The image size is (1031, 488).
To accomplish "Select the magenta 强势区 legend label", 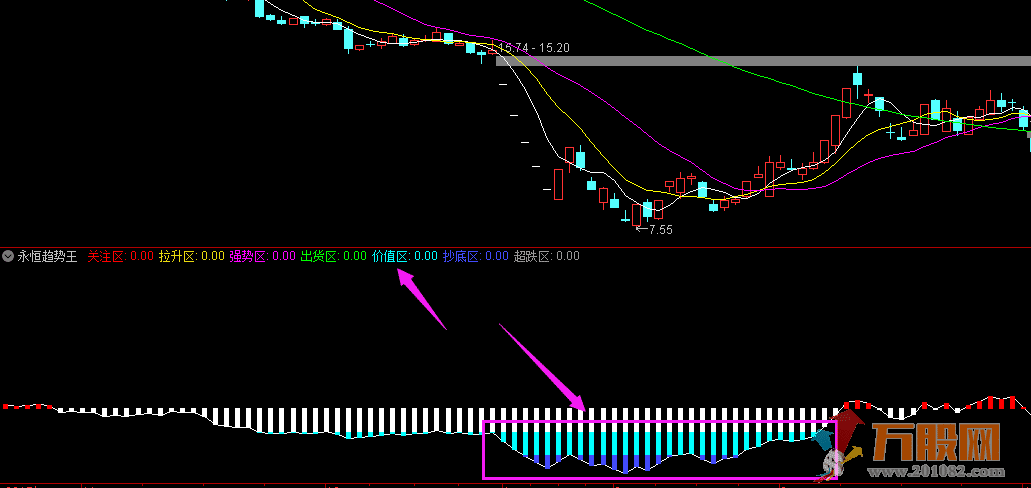I will tap(248, 256).
